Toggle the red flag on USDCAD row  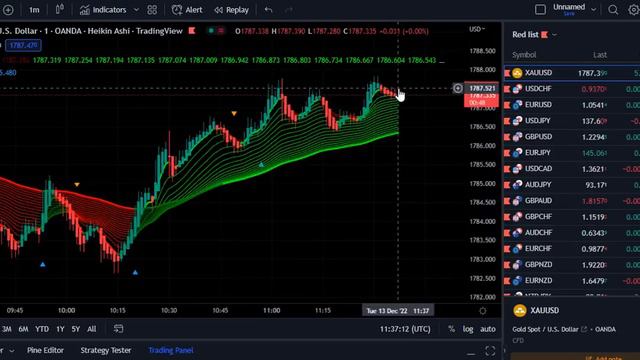(507, 169)
